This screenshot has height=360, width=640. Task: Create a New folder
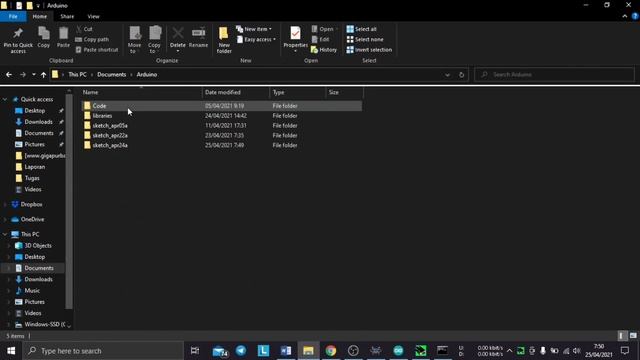coord(224,40)
